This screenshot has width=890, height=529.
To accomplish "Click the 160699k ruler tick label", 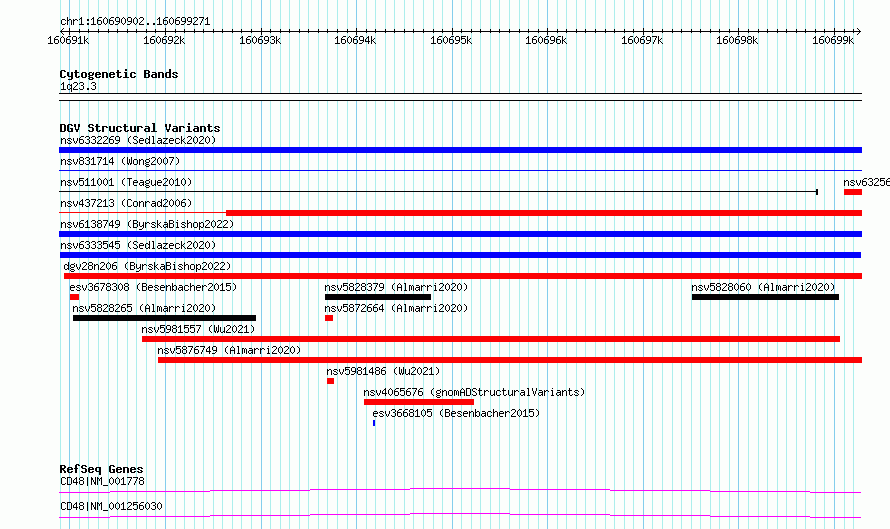I will click(833, 40).
